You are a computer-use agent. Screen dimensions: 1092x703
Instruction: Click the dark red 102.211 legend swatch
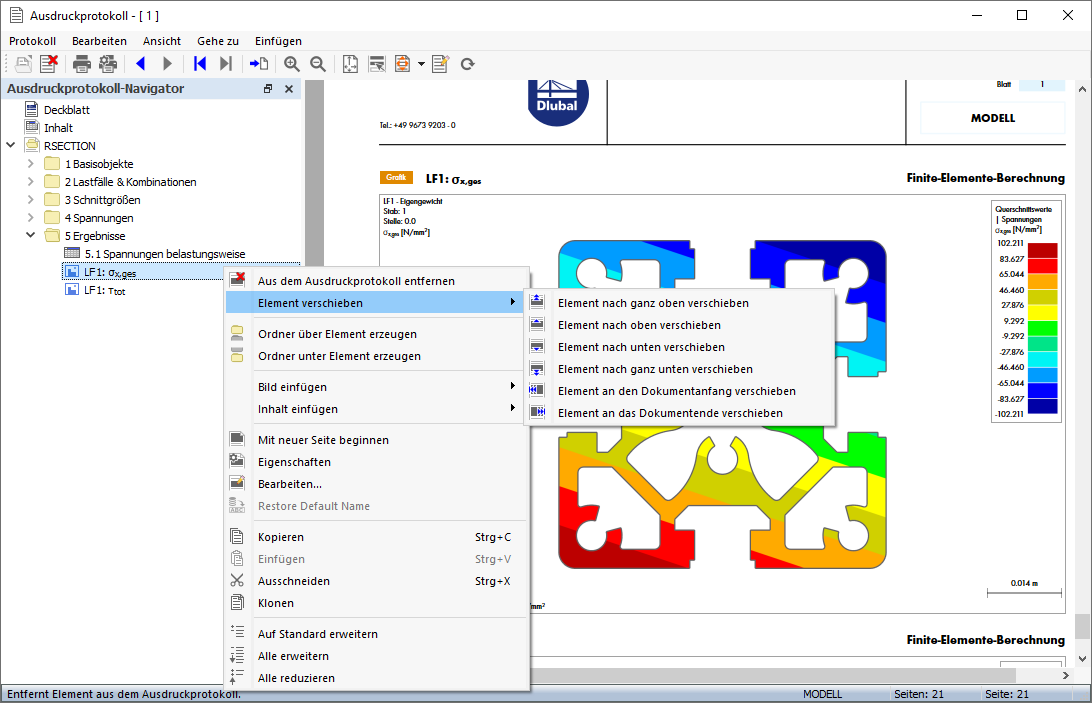pos(1043,251)
